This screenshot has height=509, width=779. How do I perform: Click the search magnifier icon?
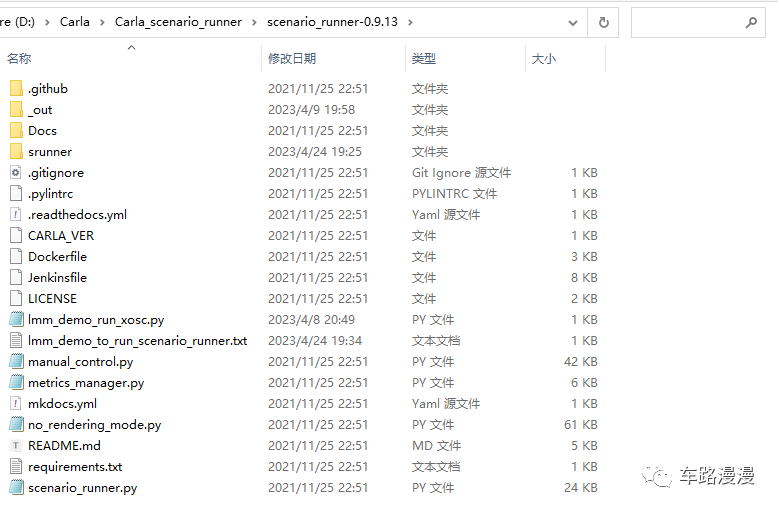[751, 22]
